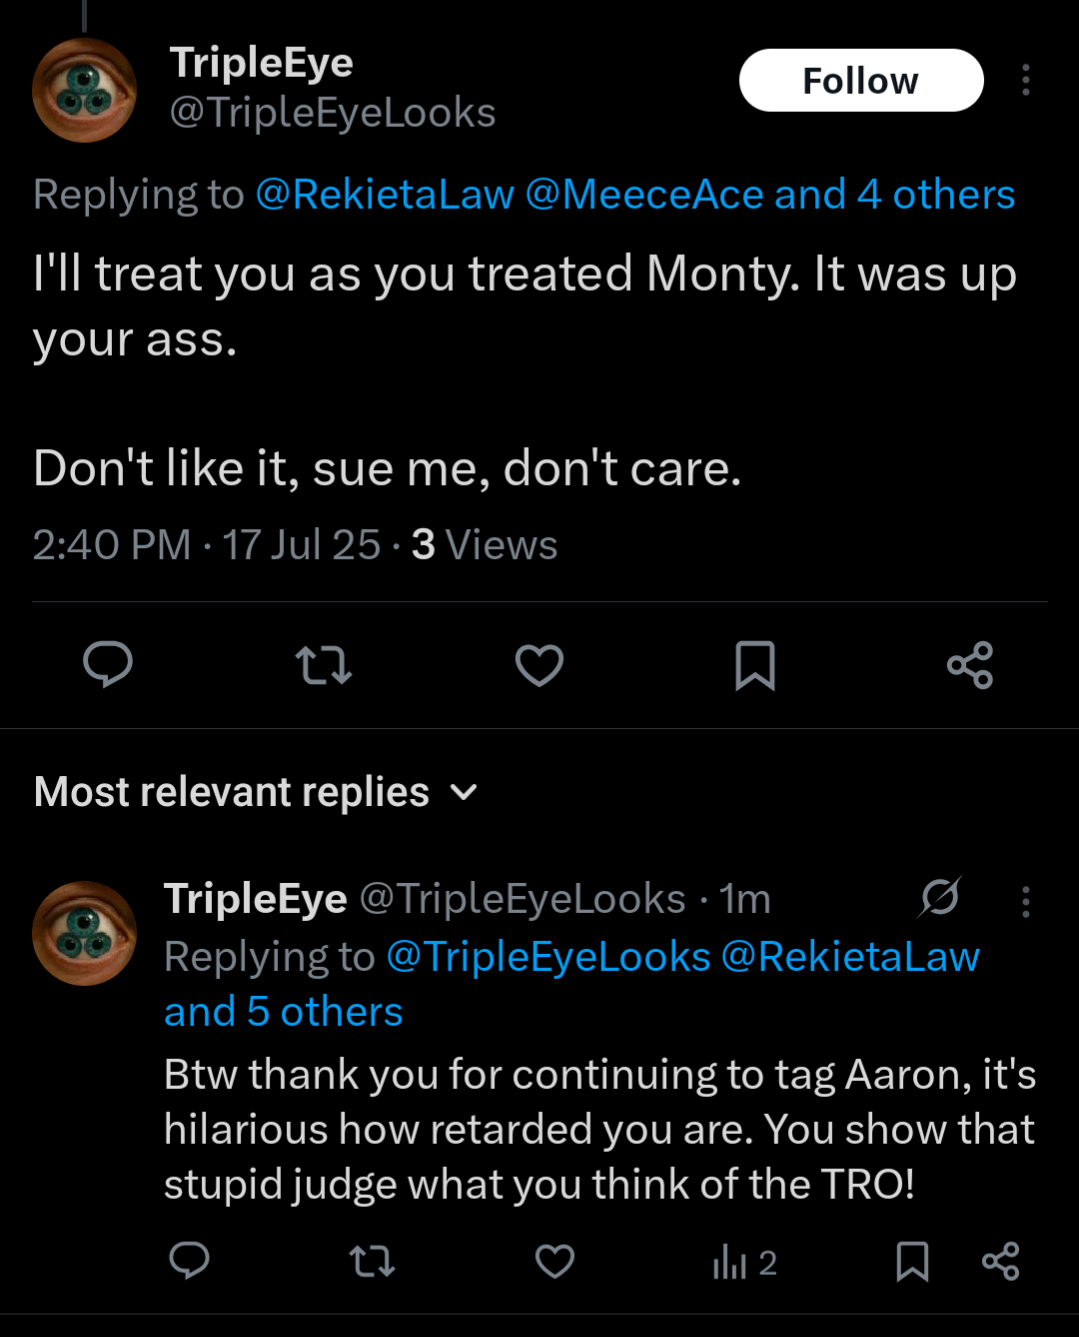Like the reply about the TRO
Image resolution: width=1079 pixels, height=1337 pixels.
(555, 1262)
